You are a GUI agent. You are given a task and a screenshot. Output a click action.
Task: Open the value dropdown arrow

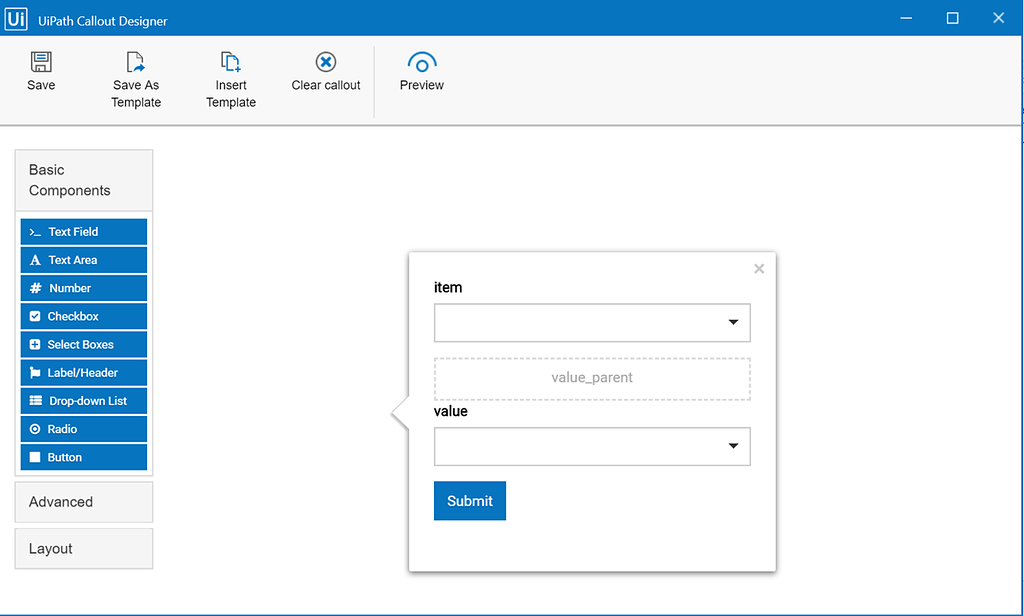pyautogui.click(x=733, y=446)
